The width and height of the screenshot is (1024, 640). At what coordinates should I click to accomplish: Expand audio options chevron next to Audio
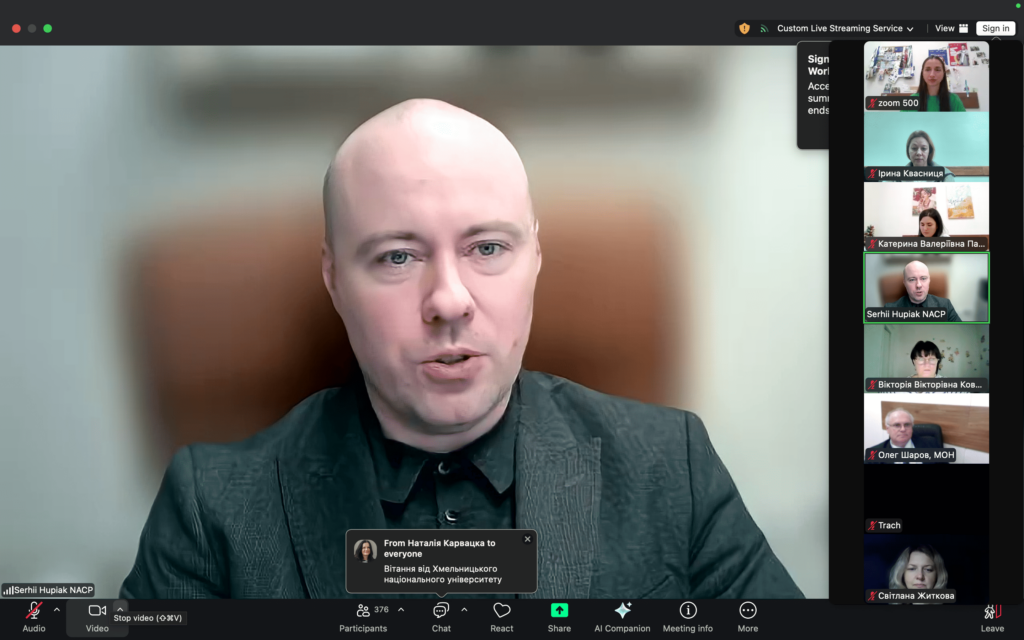[56, 609]
